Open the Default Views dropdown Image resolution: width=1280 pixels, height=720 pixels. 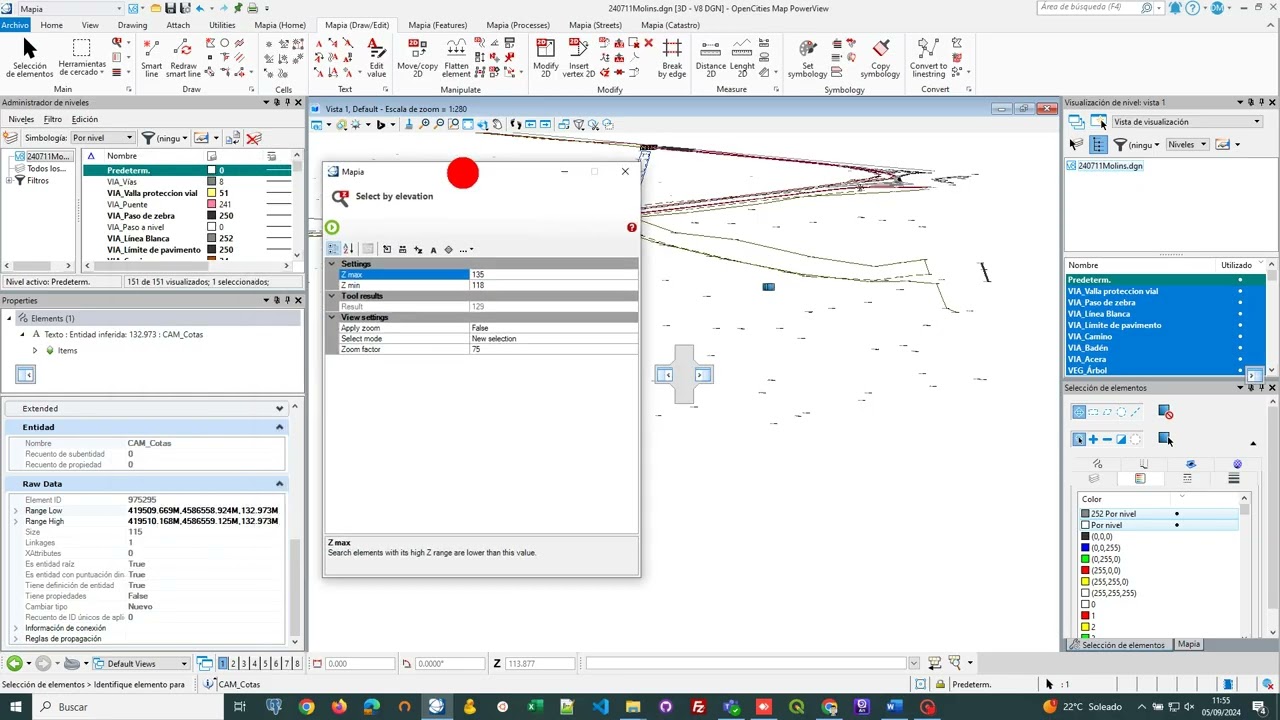point(141,664)
